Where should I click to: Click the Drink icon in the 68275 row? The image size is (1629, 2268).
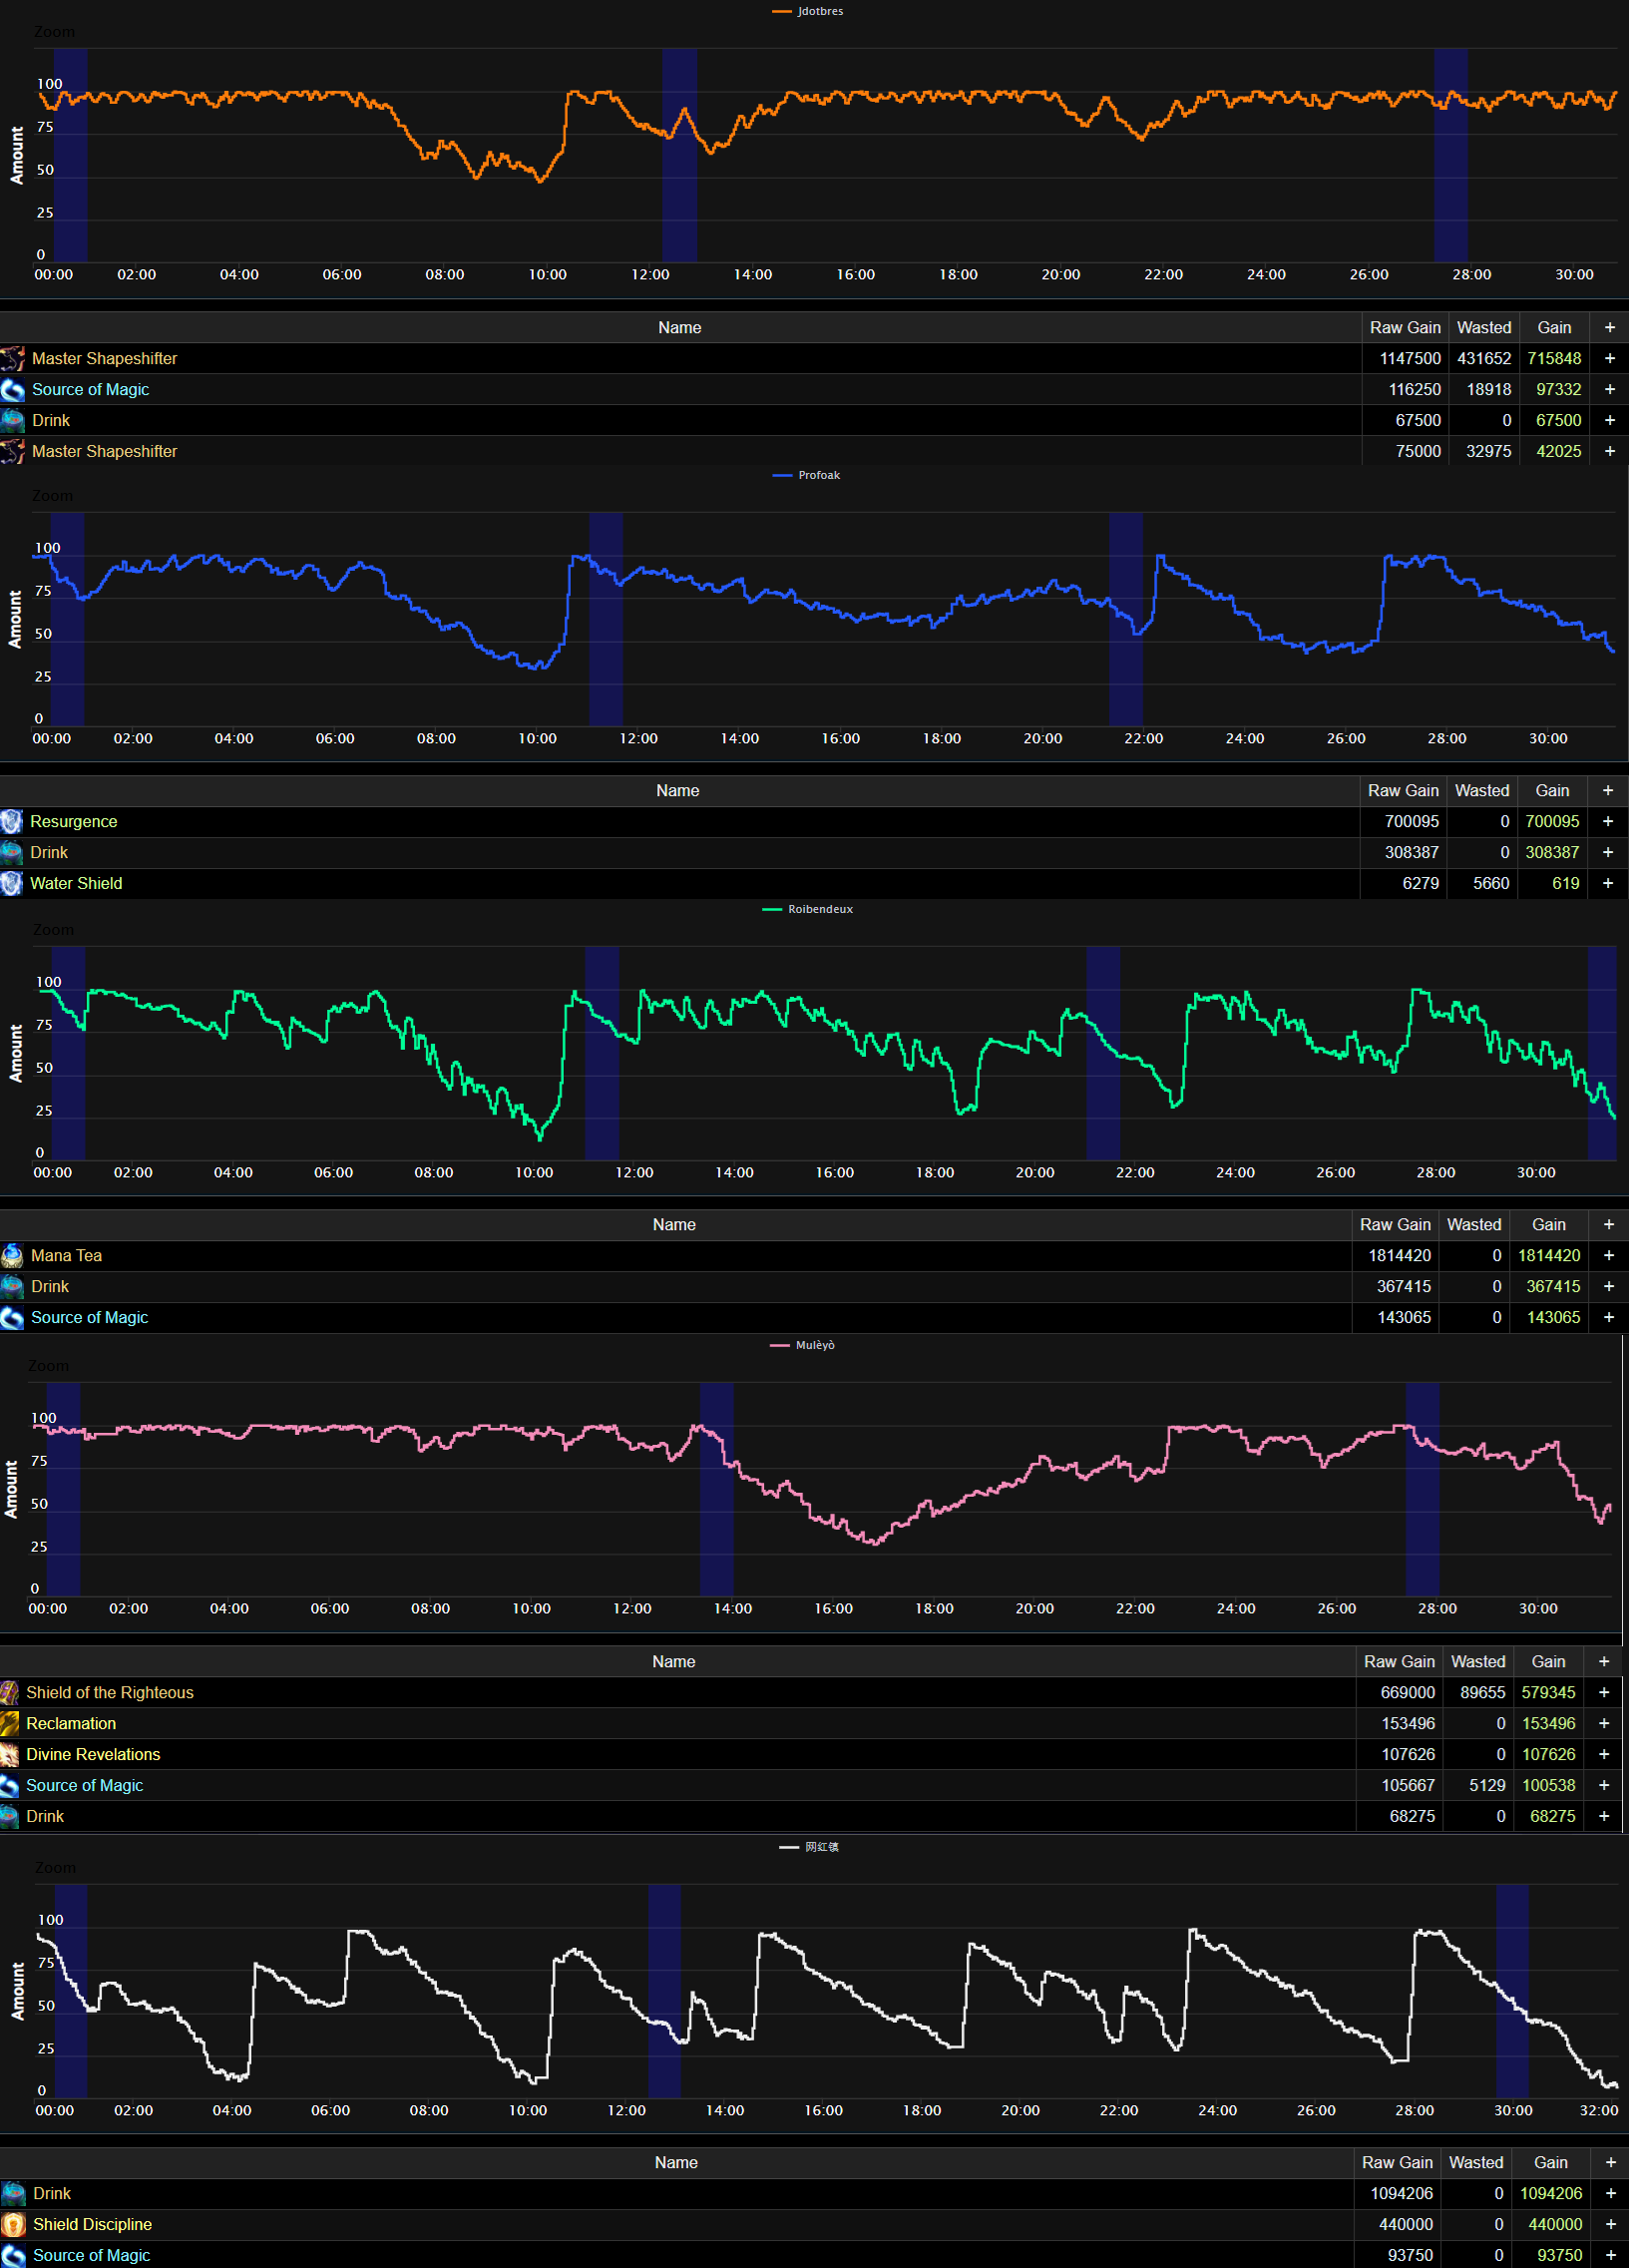(x=10, y=1816)
